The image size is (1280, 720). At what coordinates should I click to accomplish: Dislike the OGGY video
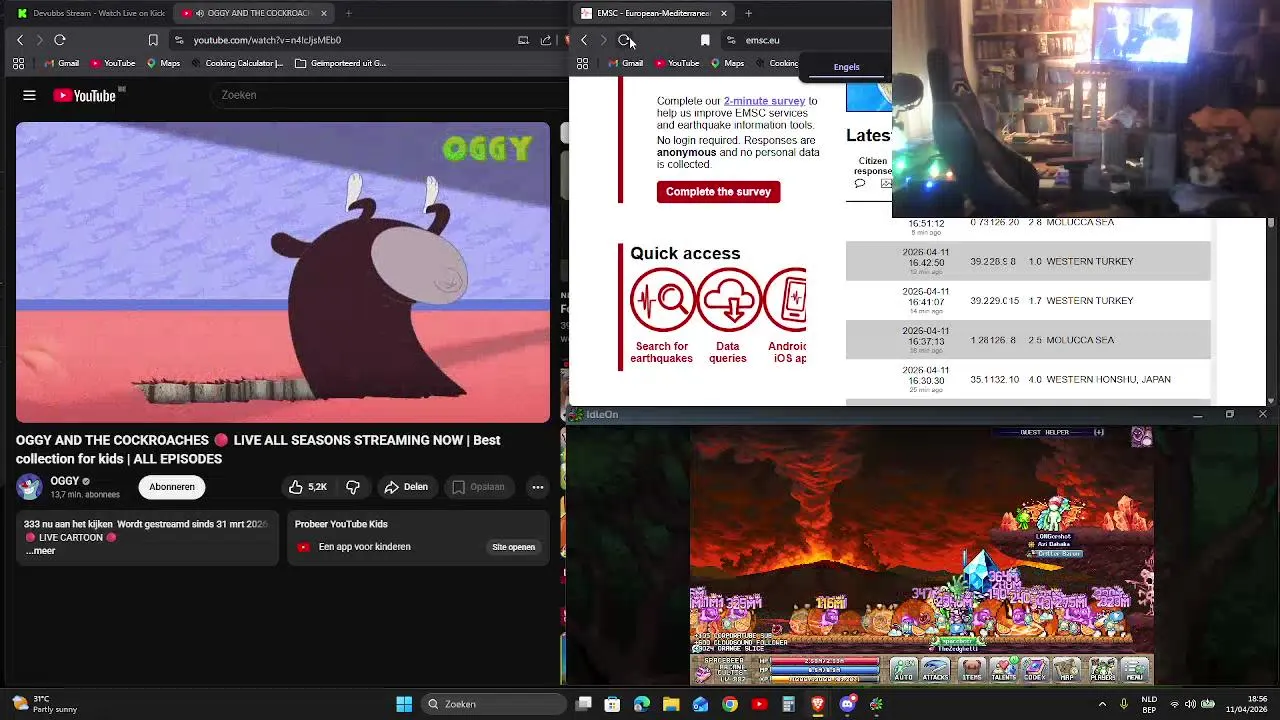tap(353, 487)
